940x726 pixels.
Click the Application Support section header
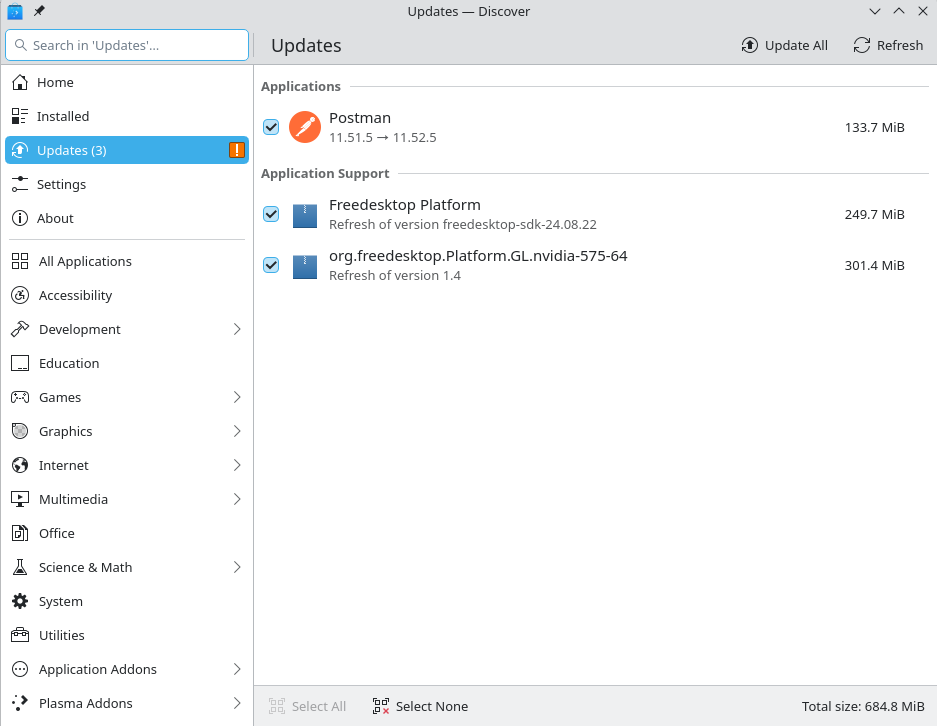[x=325, y=174]
